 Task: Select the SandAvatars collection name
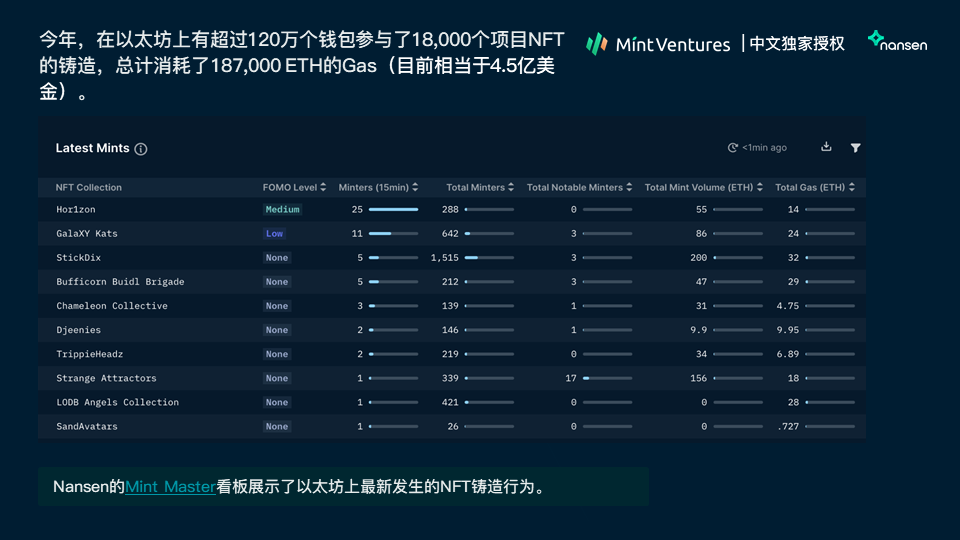click(87, 426)
